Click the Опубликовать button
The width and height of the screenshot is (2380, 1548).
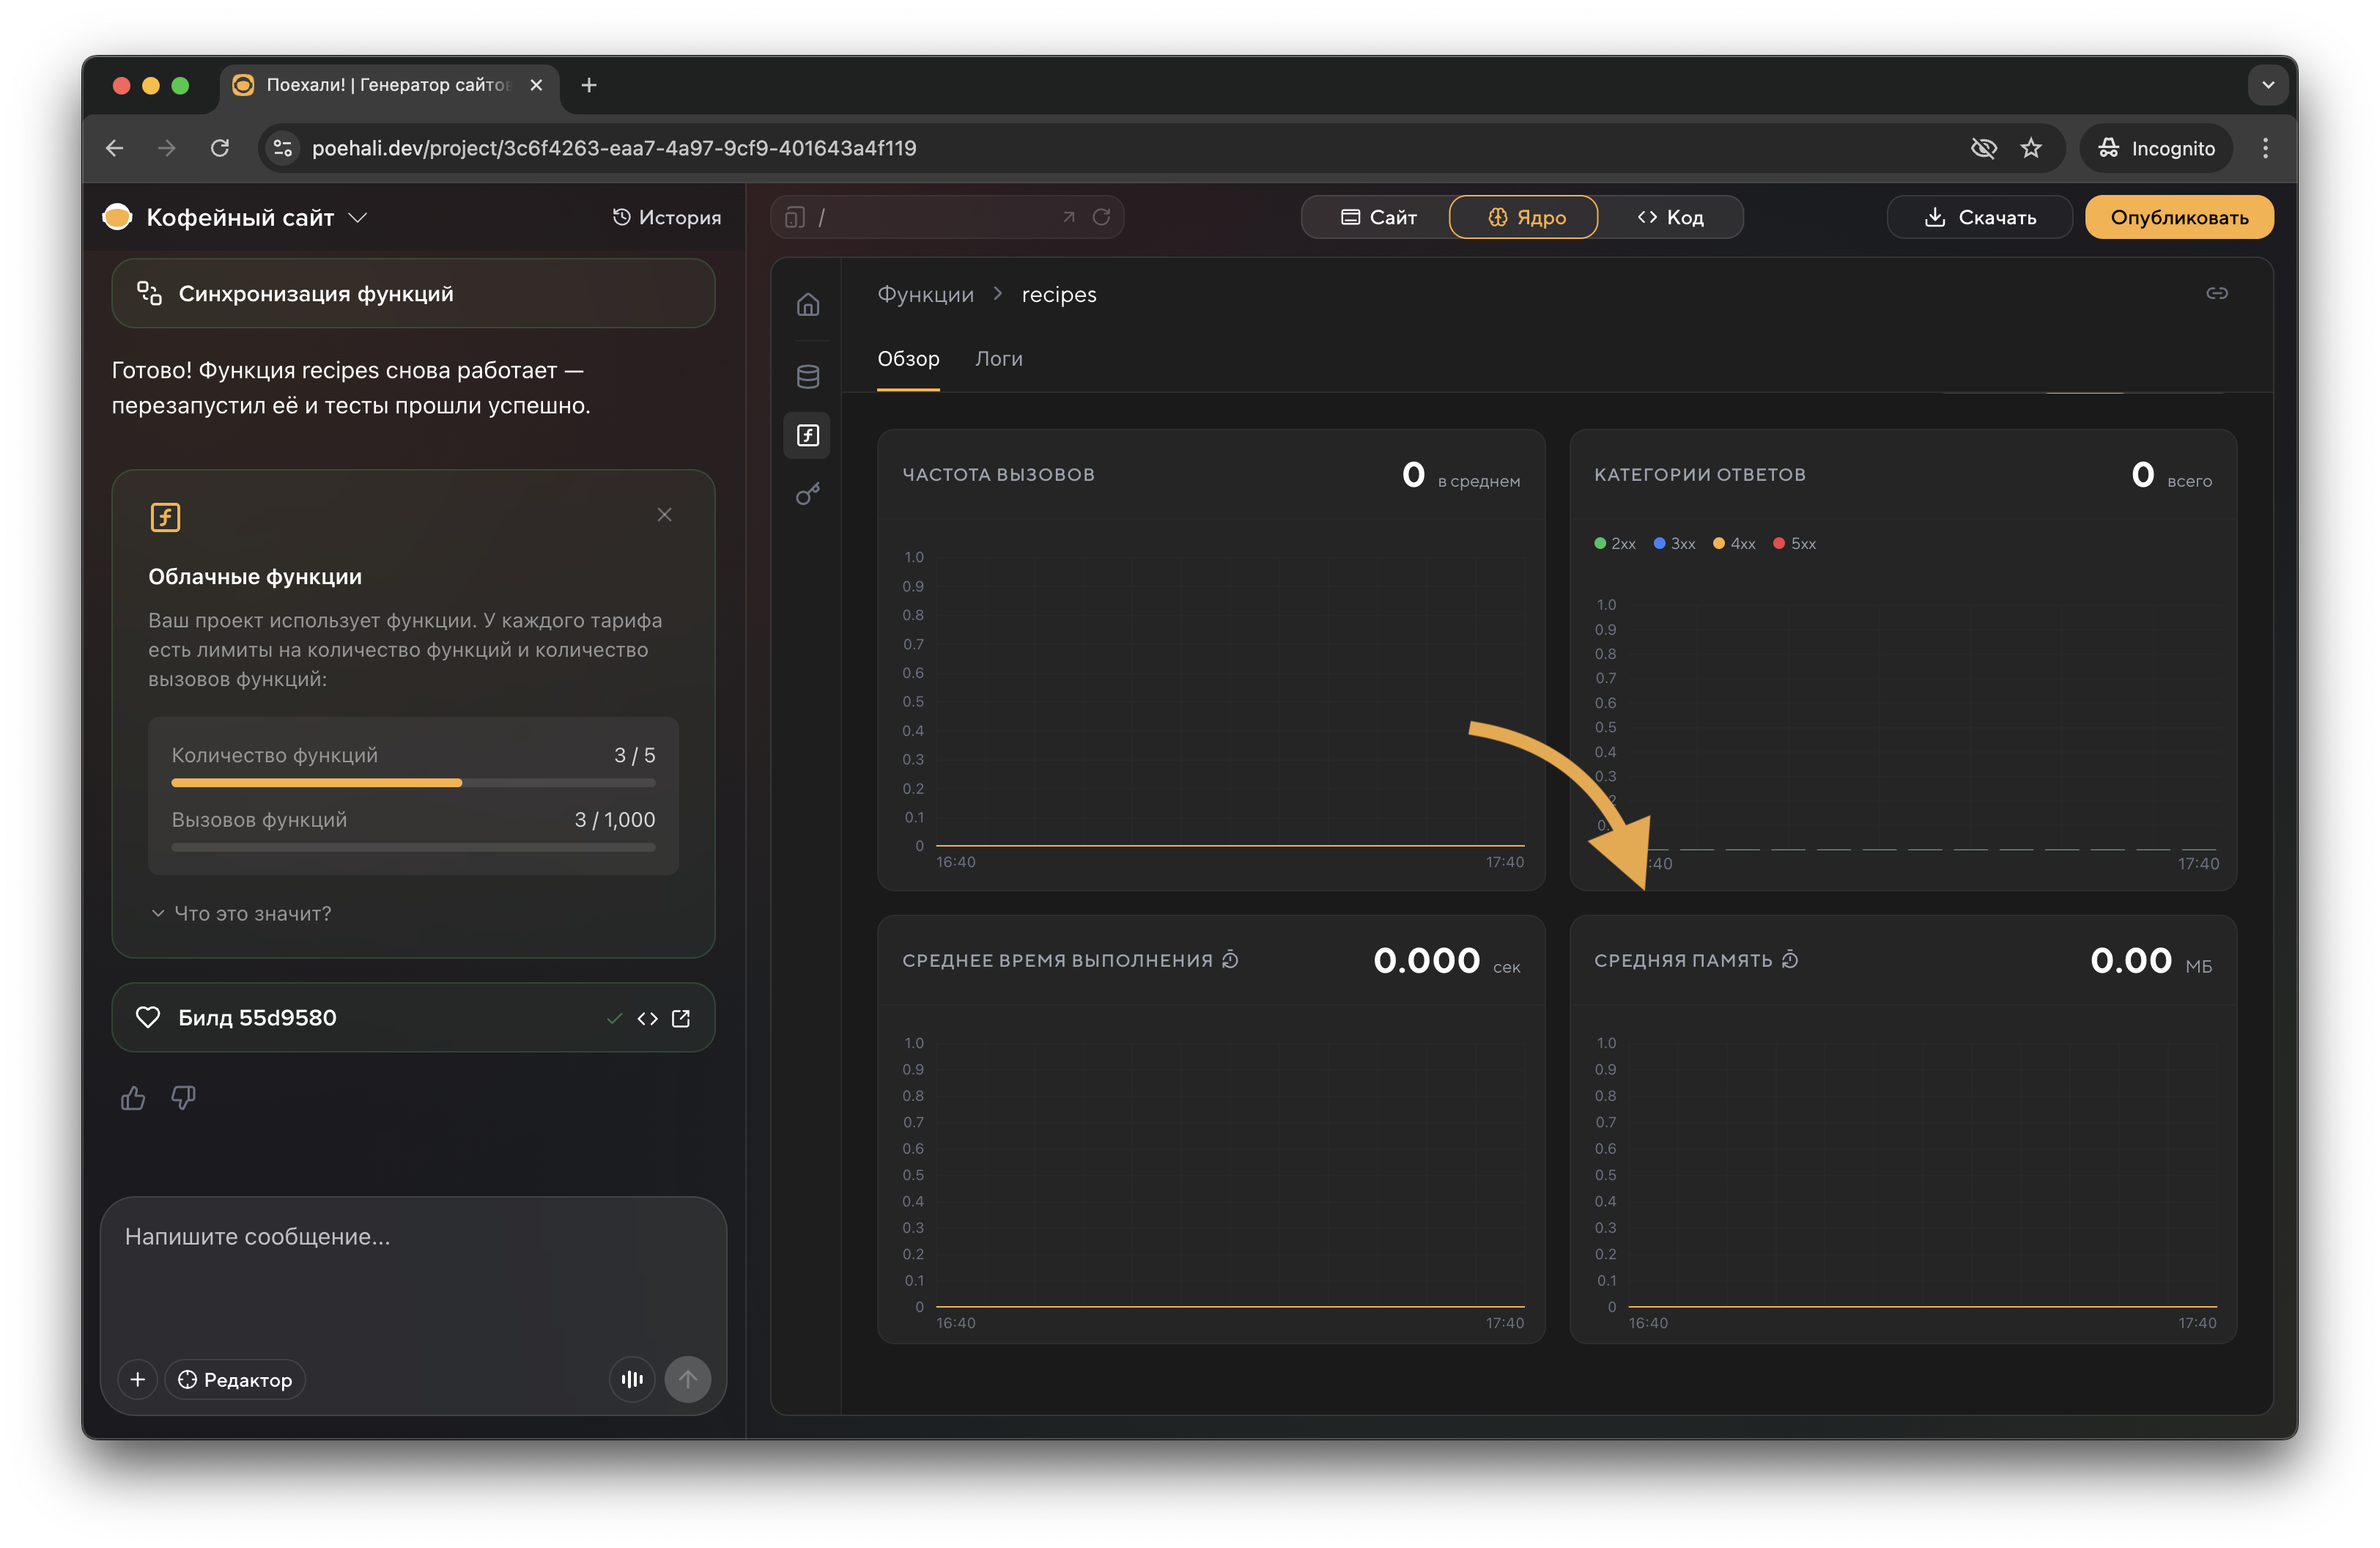click(x=2178, y=217)
